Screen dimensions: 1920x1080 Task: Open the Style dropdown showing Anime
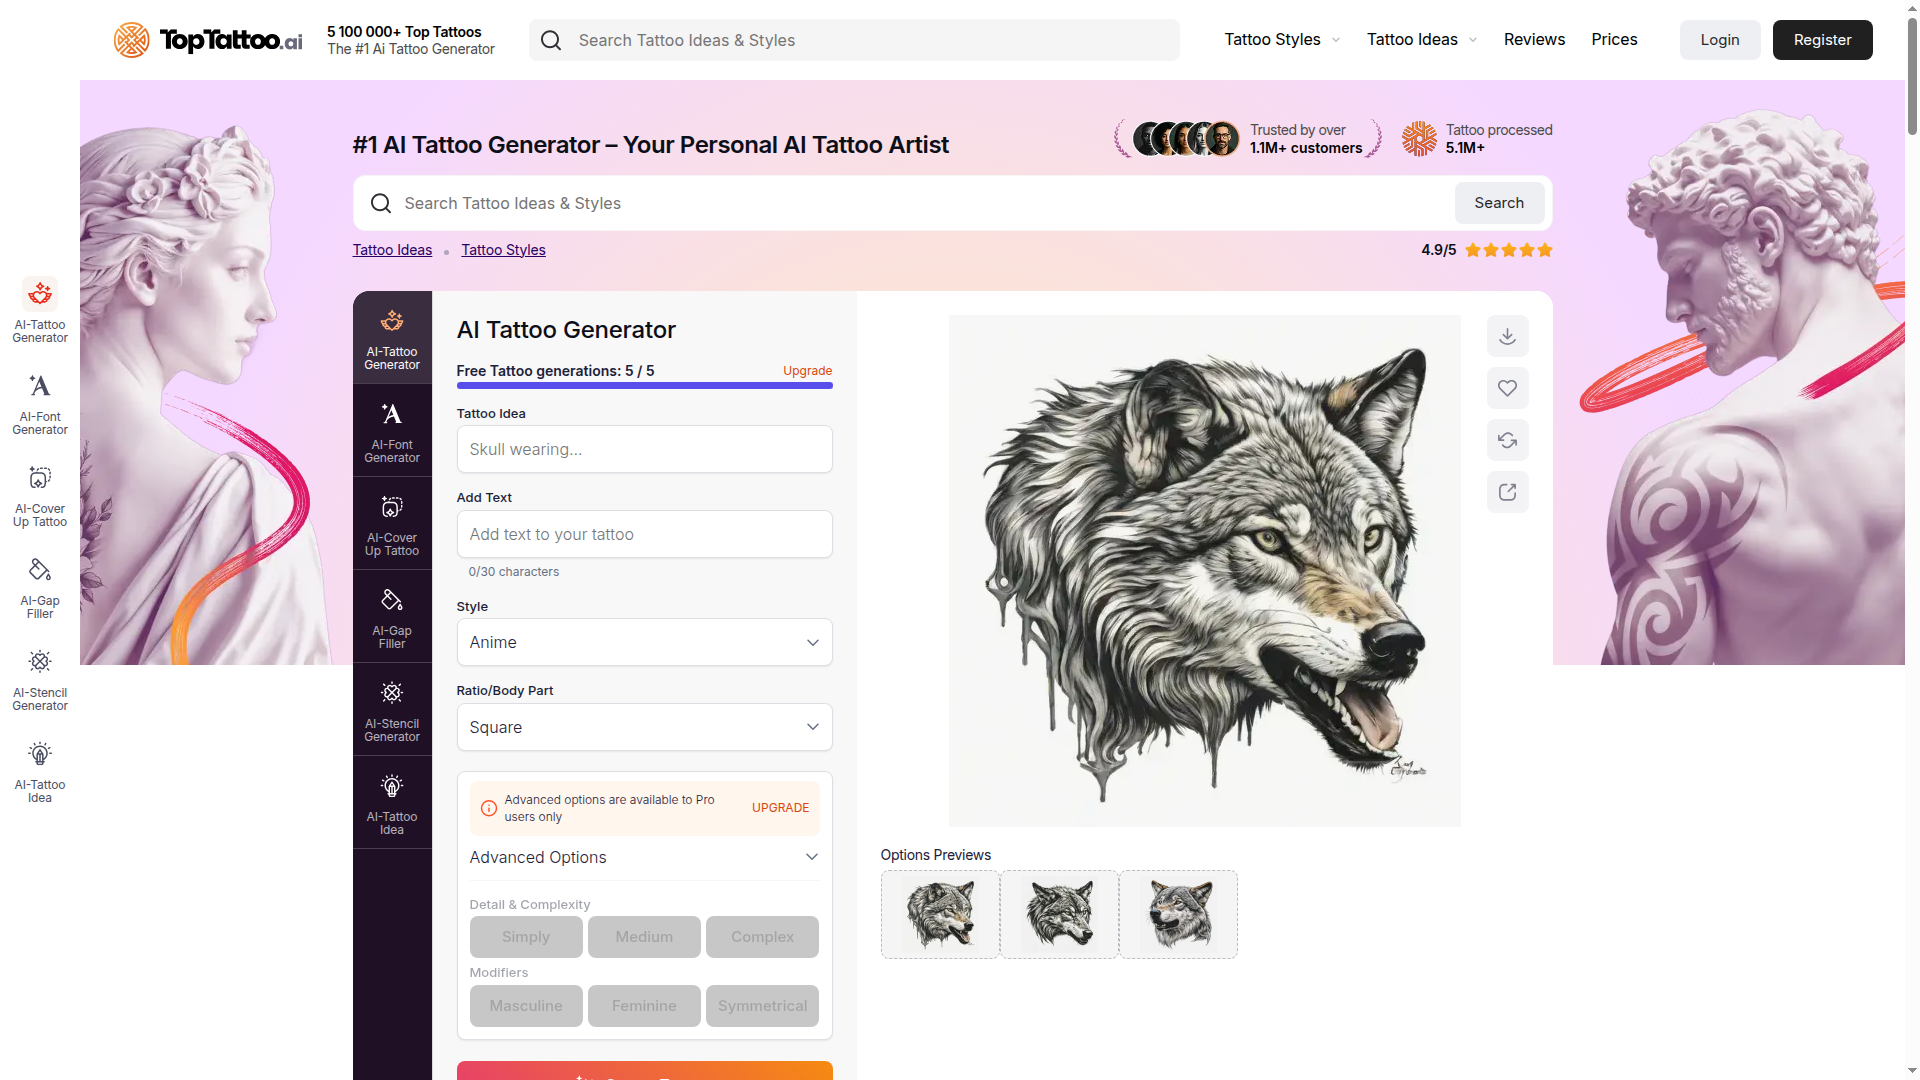point(644,642)
